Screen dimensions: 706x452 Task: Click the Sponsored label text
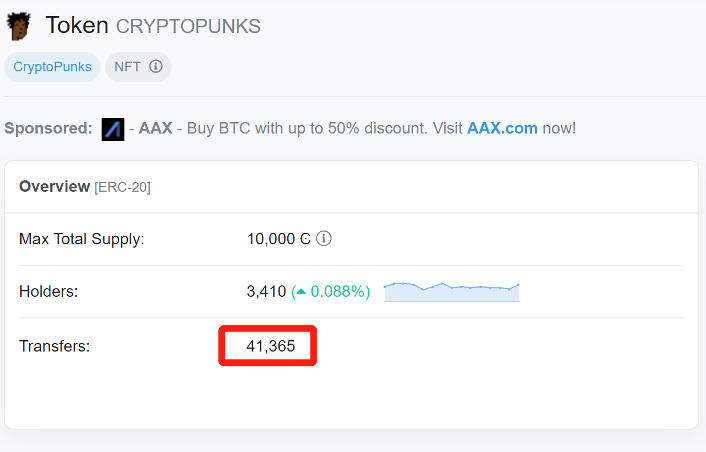[48, 128]
